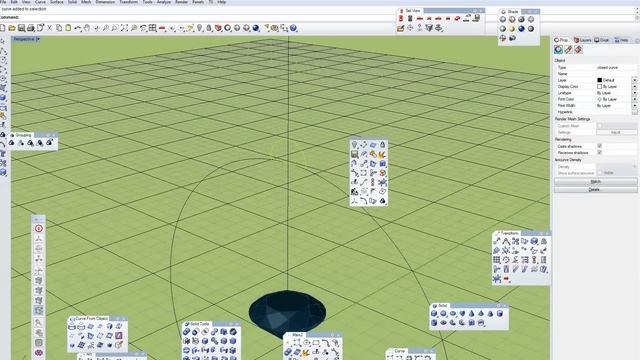
Task: Click the Print icon in the main toolbar
Action: (x=31, y=28)
